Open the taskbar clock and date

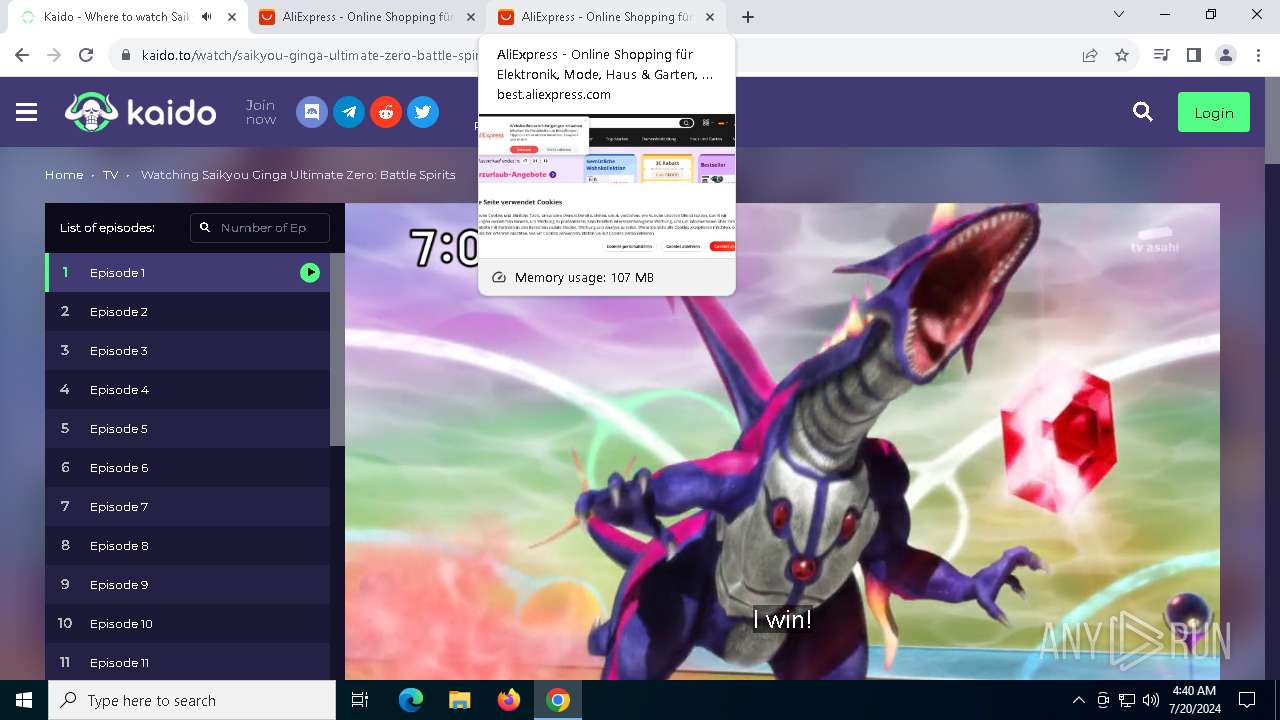1193,700
